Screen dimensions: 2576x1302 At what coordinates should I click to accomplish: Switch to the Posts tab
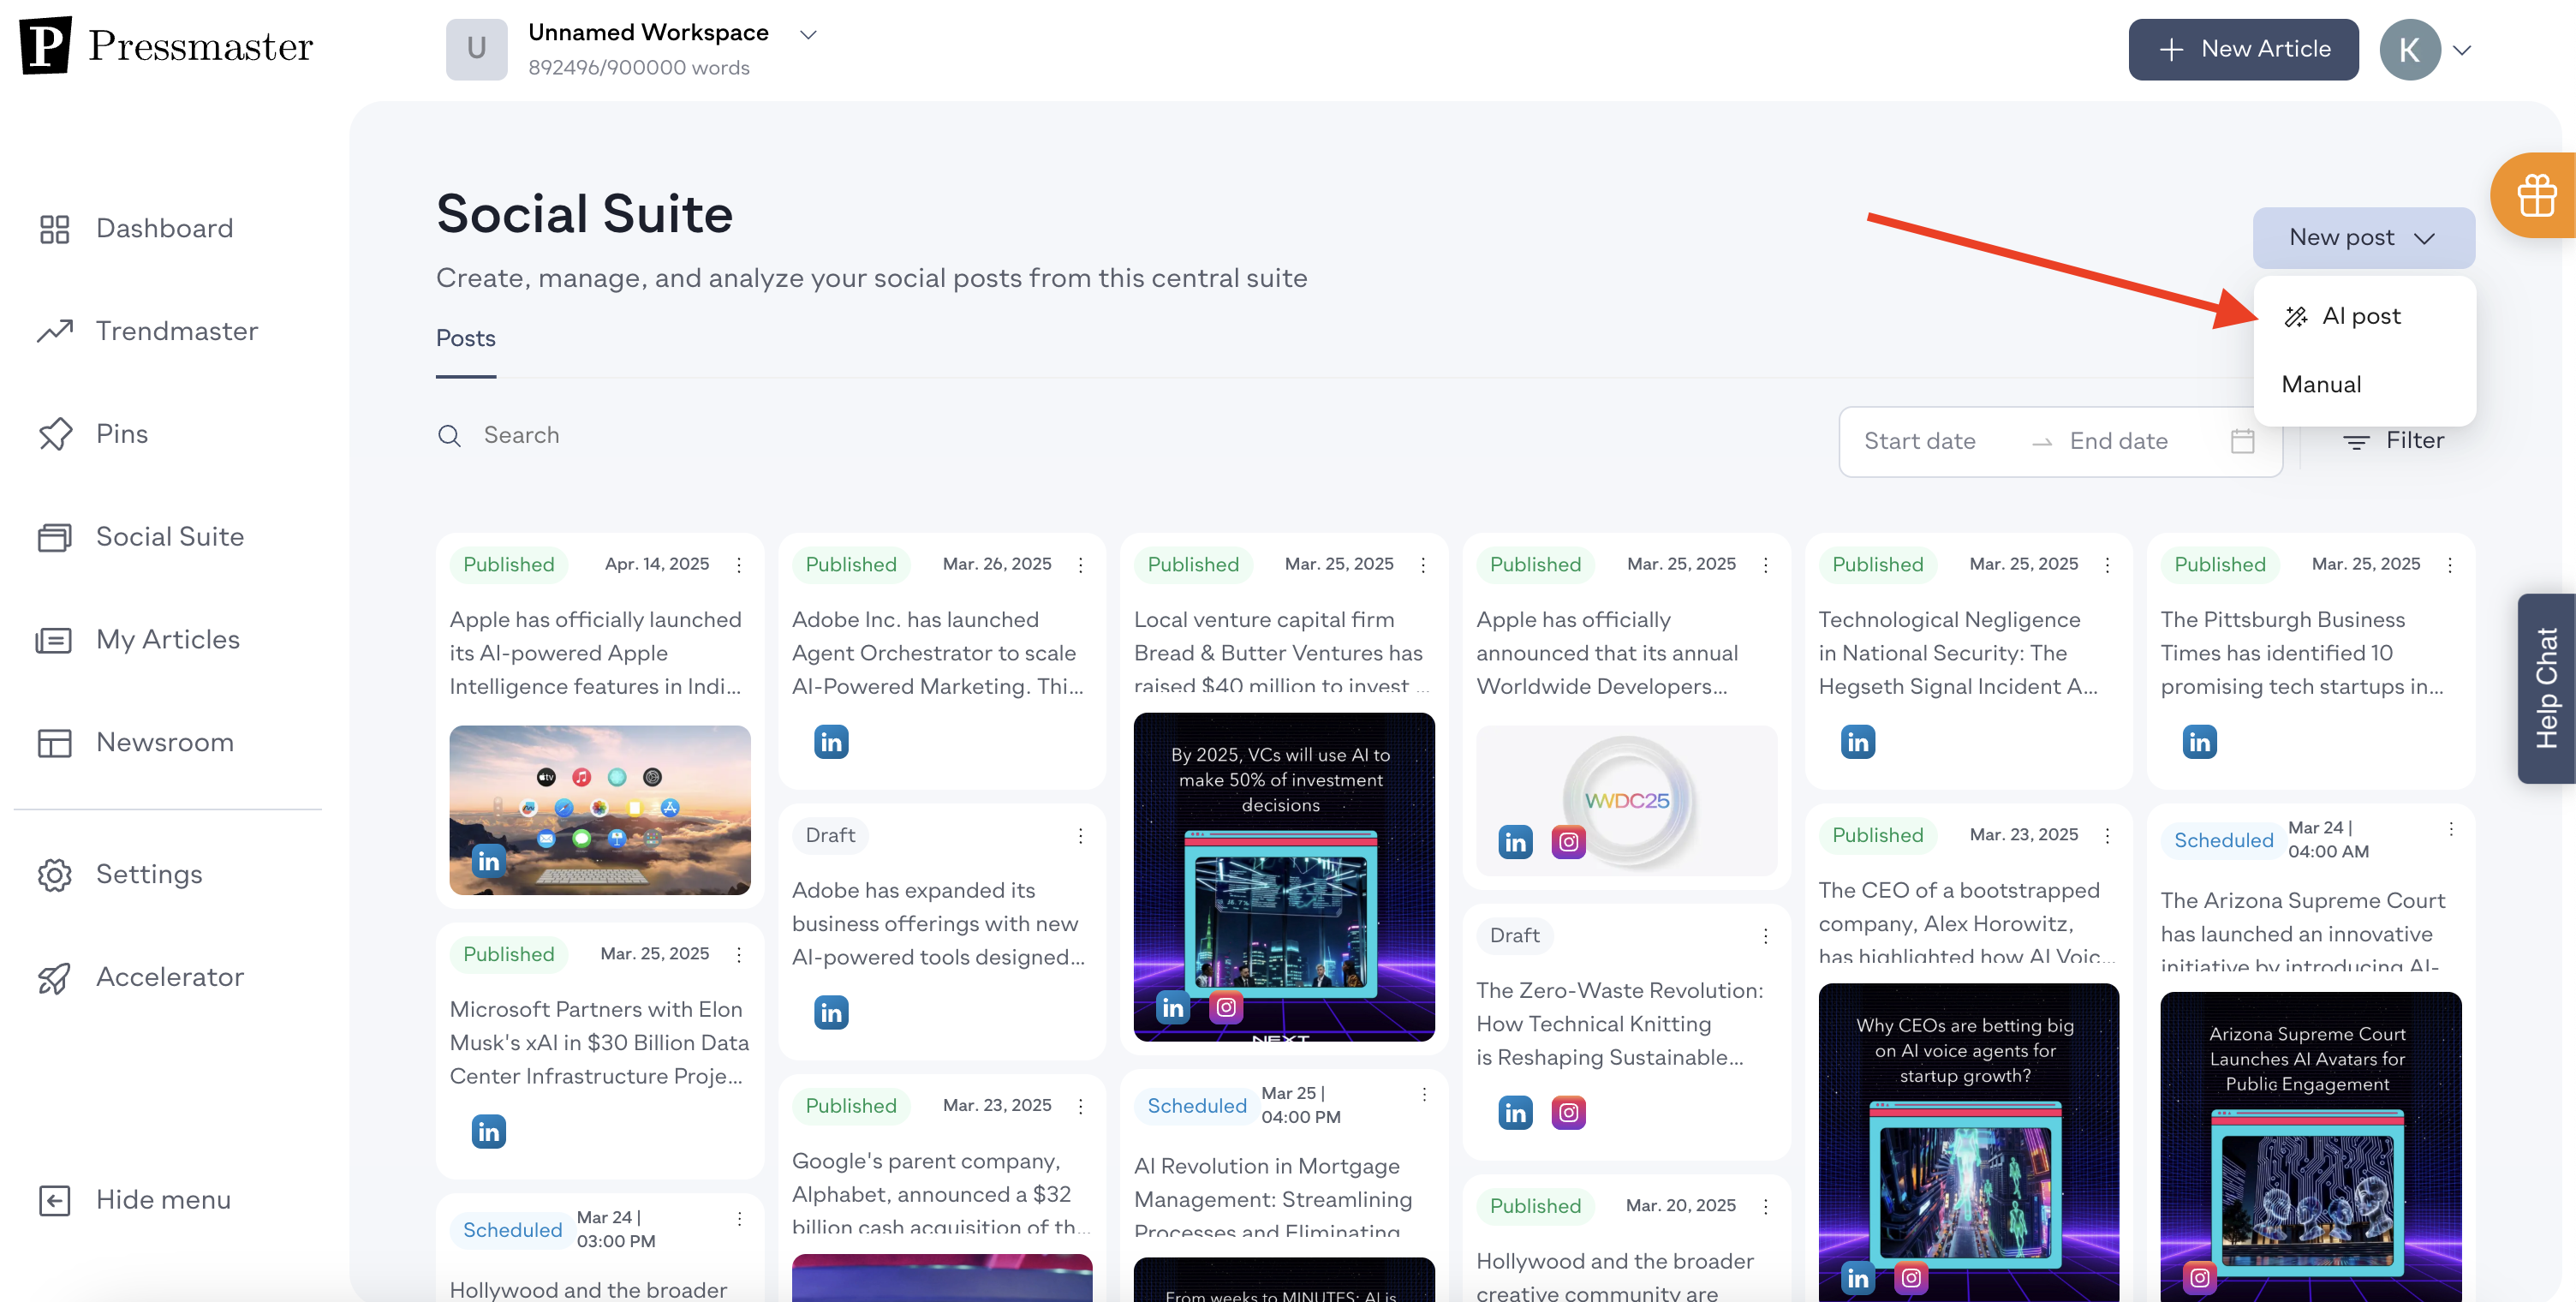tap(465, 339)
